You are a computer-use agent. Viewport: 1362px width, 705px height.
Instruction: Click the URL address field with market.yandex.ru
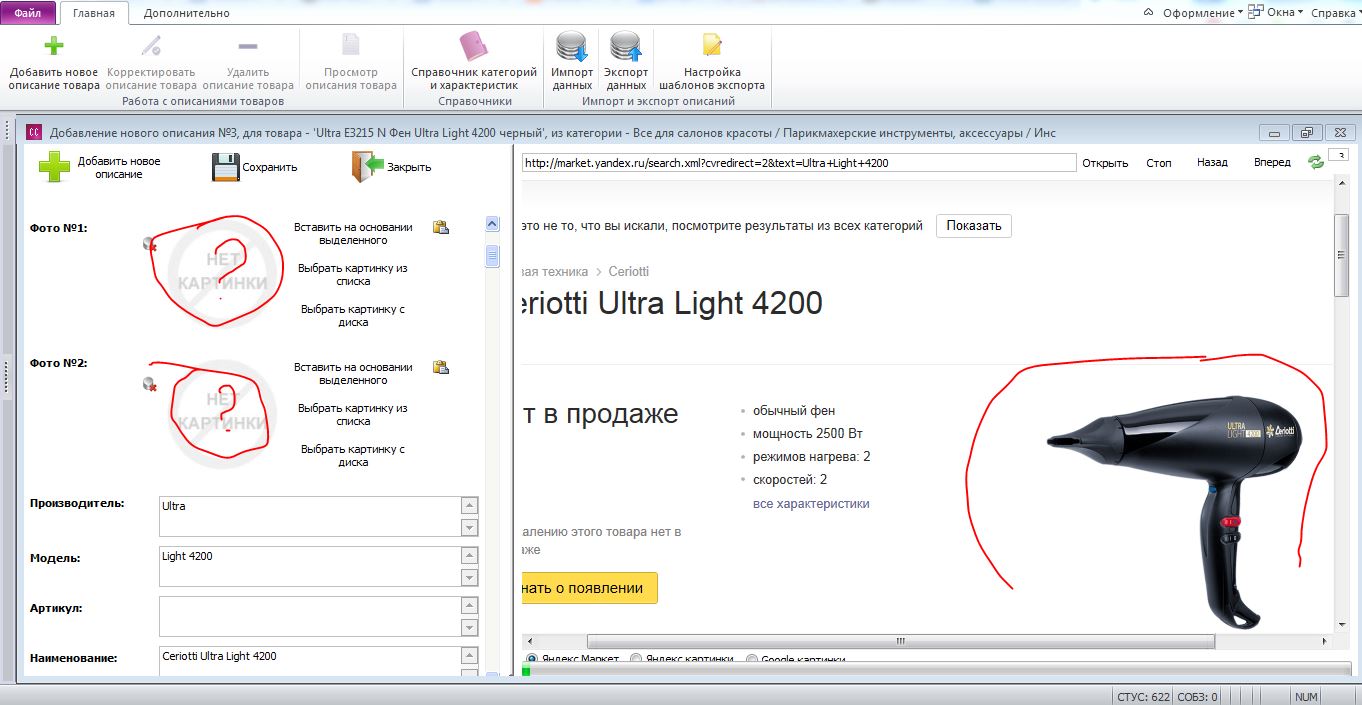798,163
